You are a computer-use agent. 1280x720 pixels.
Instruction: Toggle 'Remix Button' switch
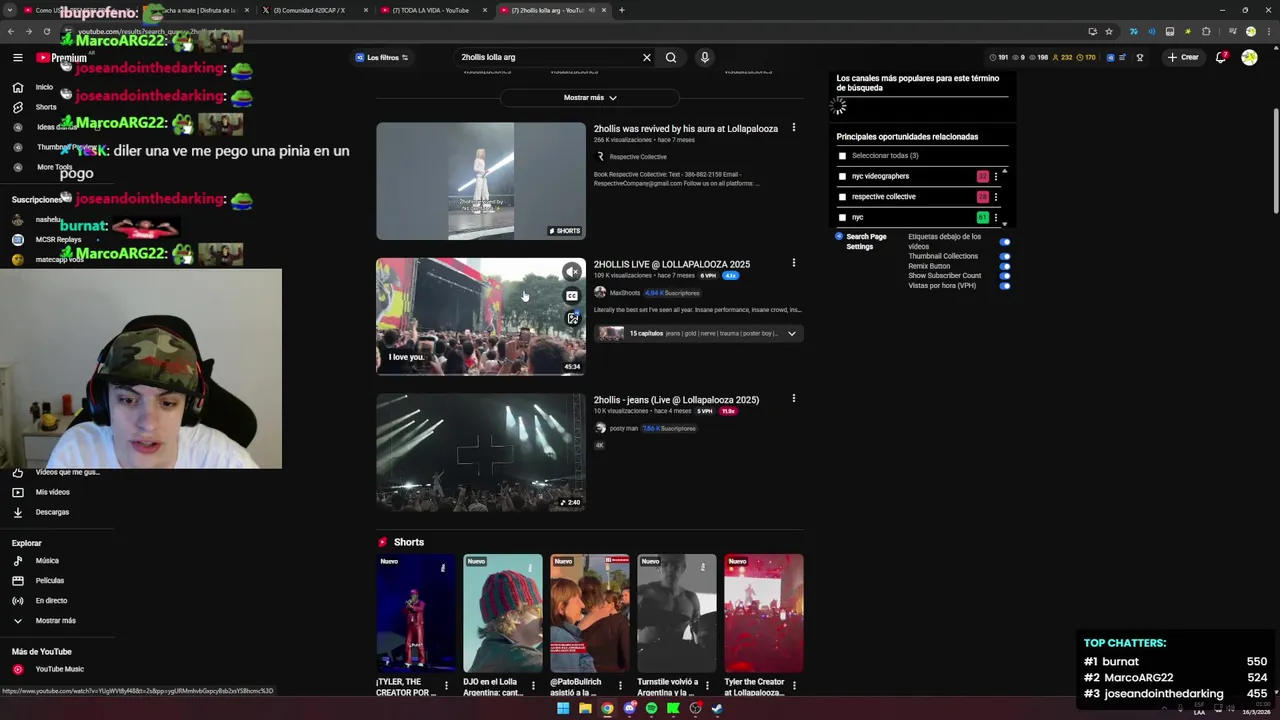tap(1005, 266)
